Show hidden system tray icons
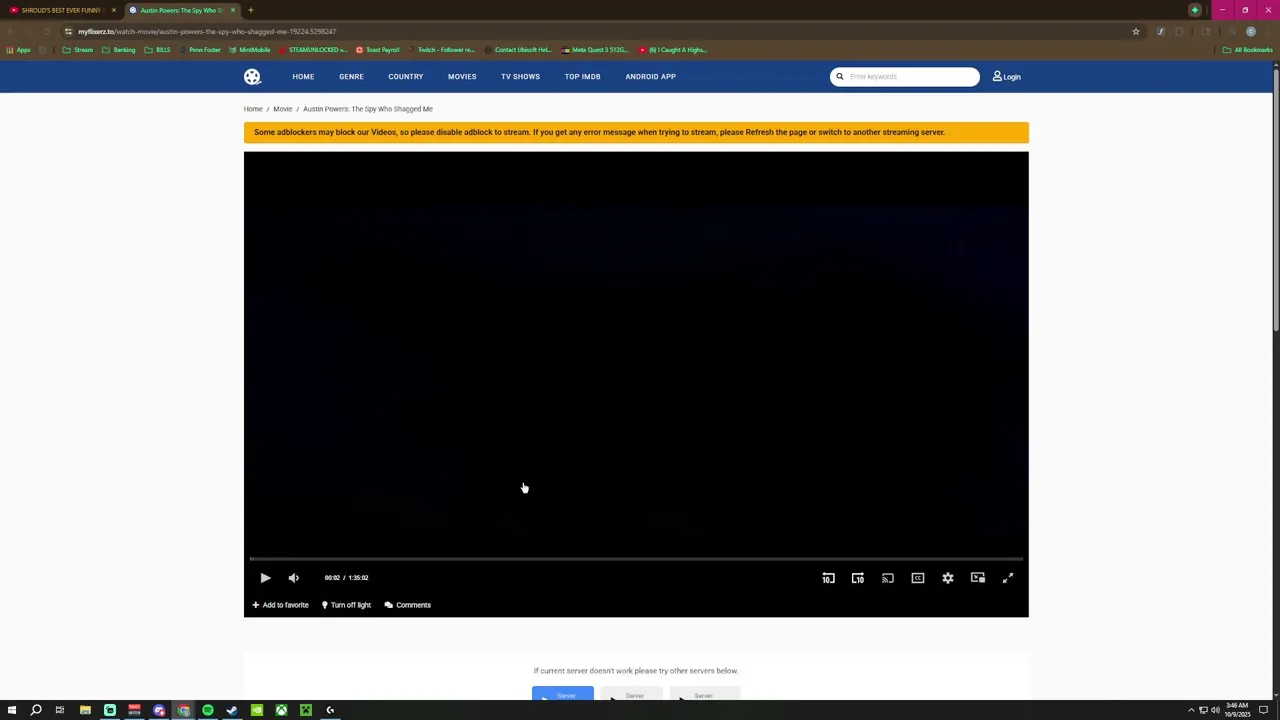Screen dimensions: 1280x720 (1191, 710)
